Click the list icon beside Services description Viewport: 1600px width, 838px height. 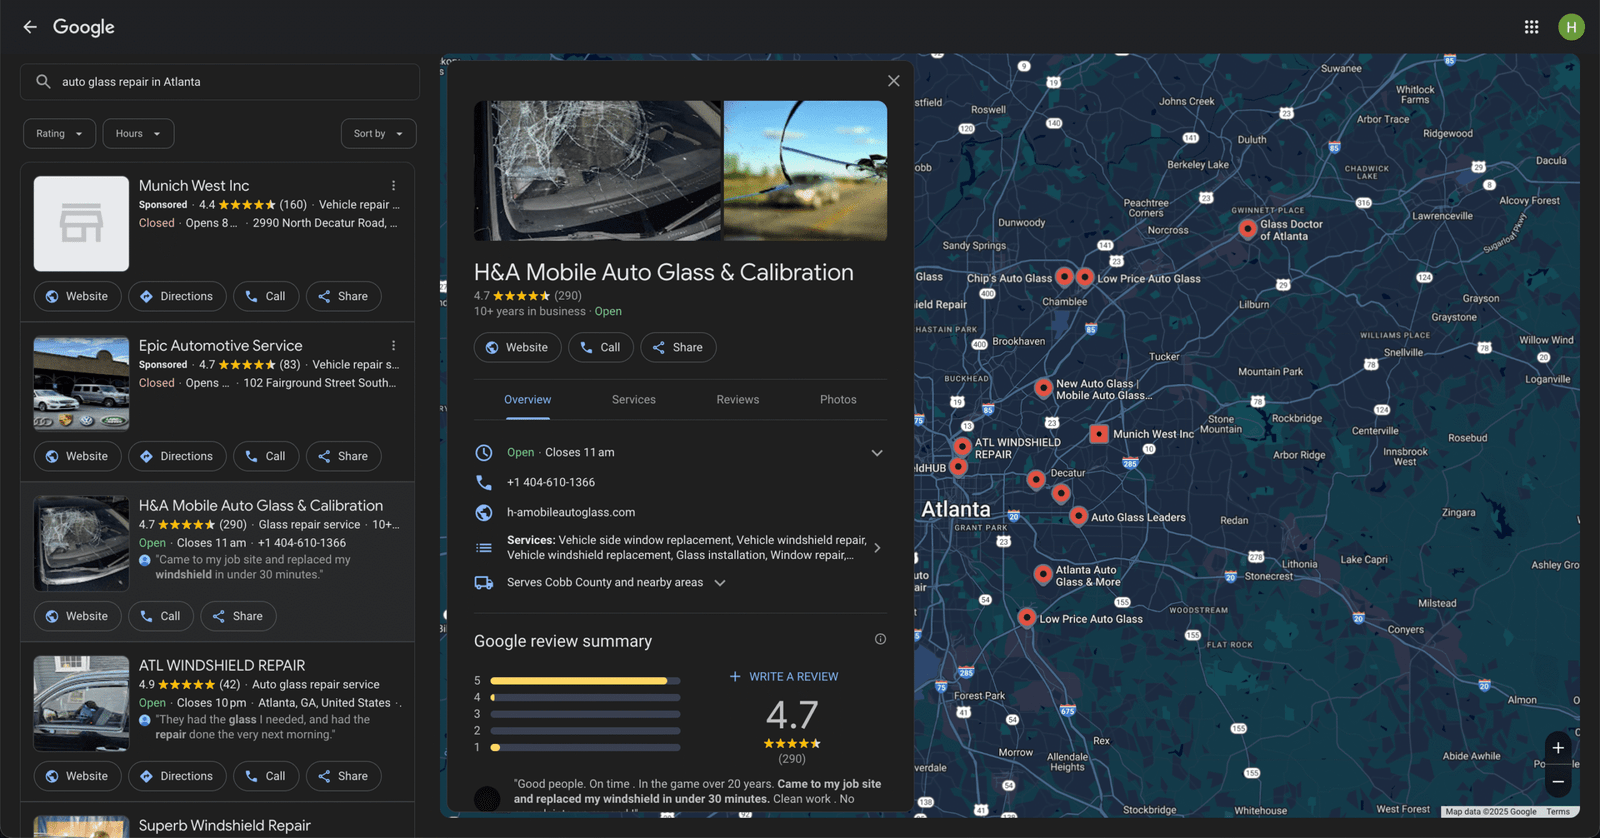[484, 548]
